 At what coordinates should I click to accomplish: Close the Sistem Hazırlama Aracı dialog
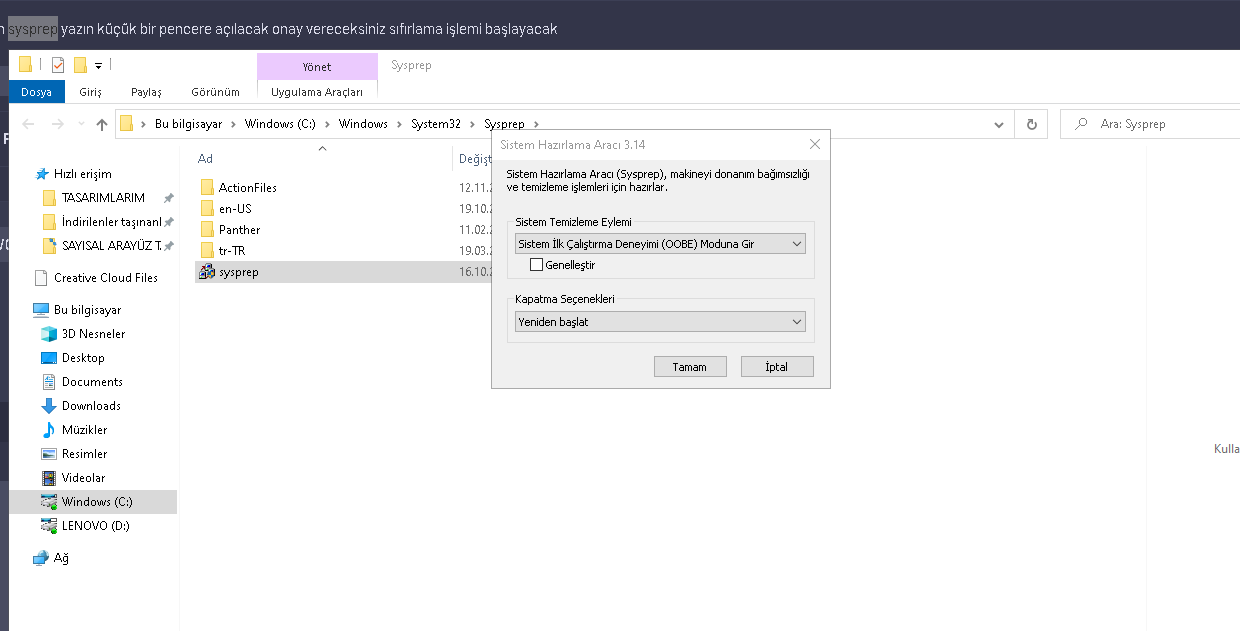[x=815, y=144]
